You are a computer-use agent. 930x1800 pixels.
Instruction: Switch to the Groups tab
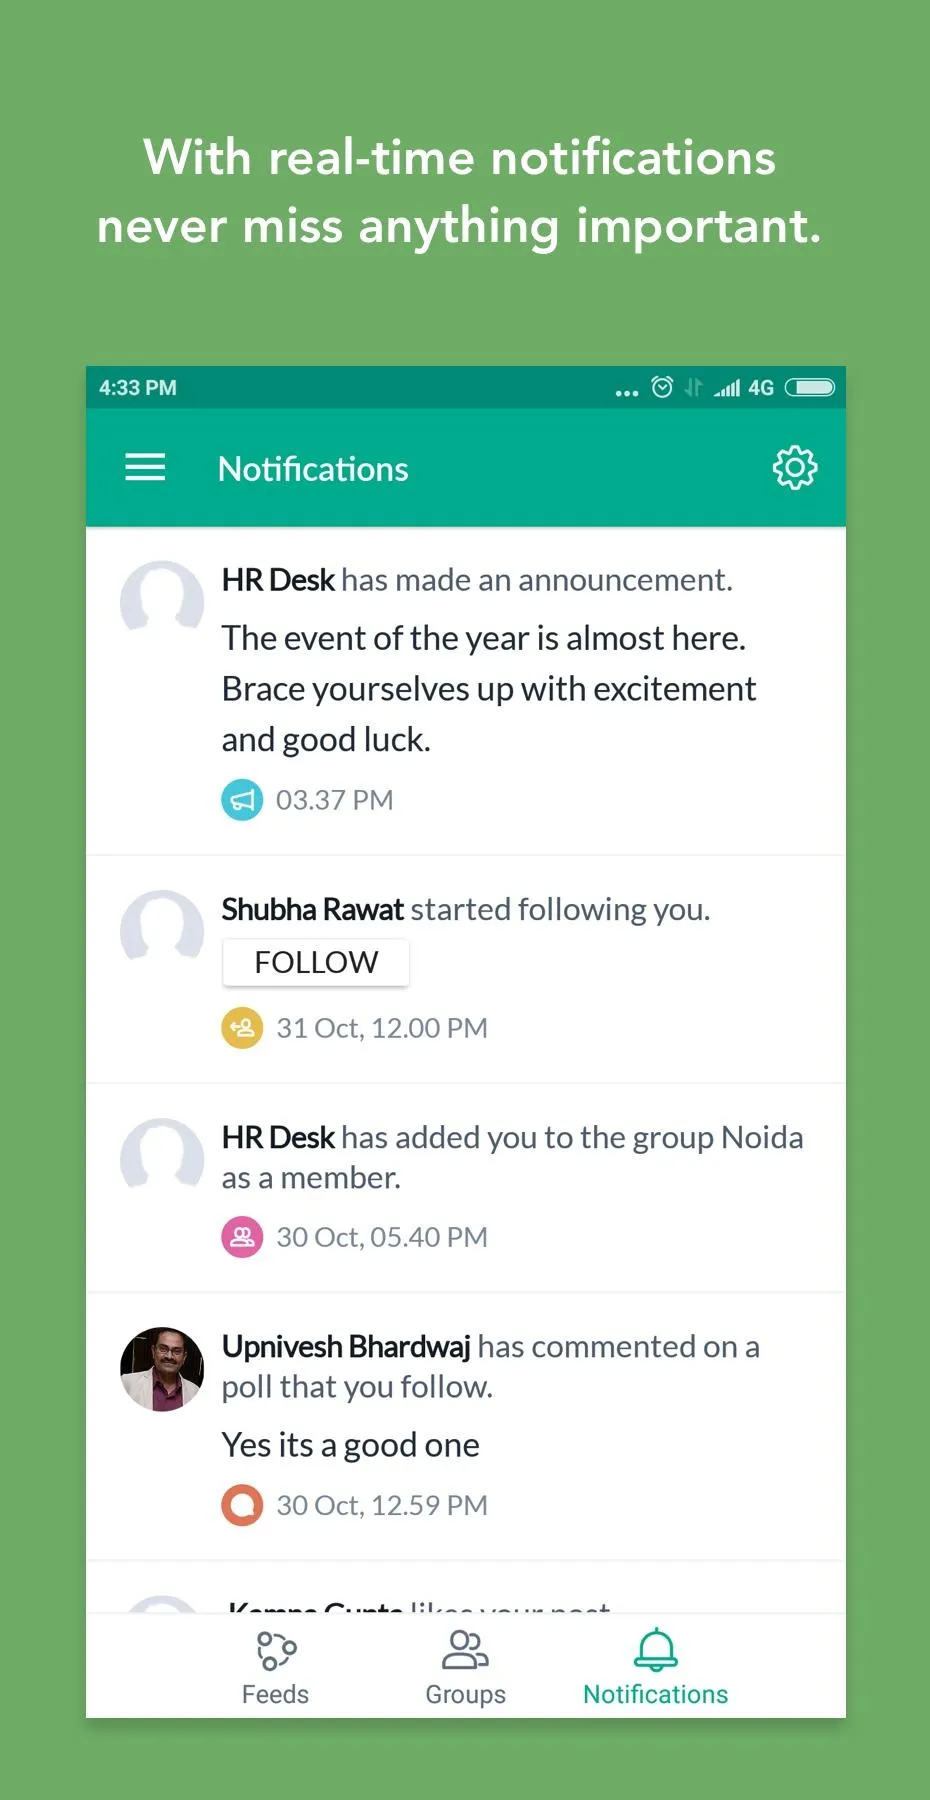point(464,1665)
